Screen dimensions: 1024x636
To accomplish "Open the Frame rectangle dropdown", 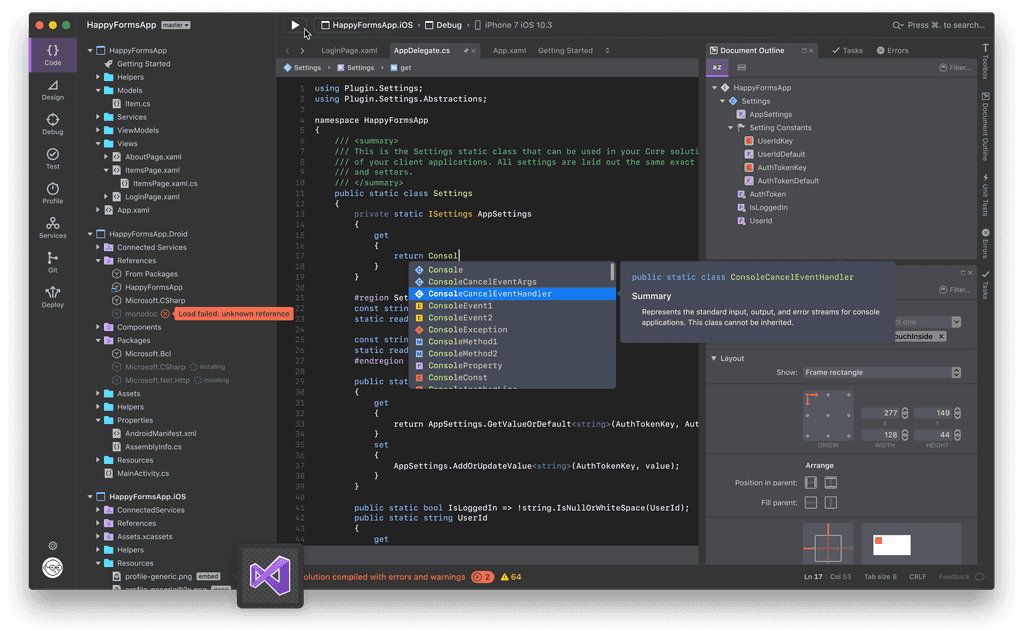I will pos(882,372).
